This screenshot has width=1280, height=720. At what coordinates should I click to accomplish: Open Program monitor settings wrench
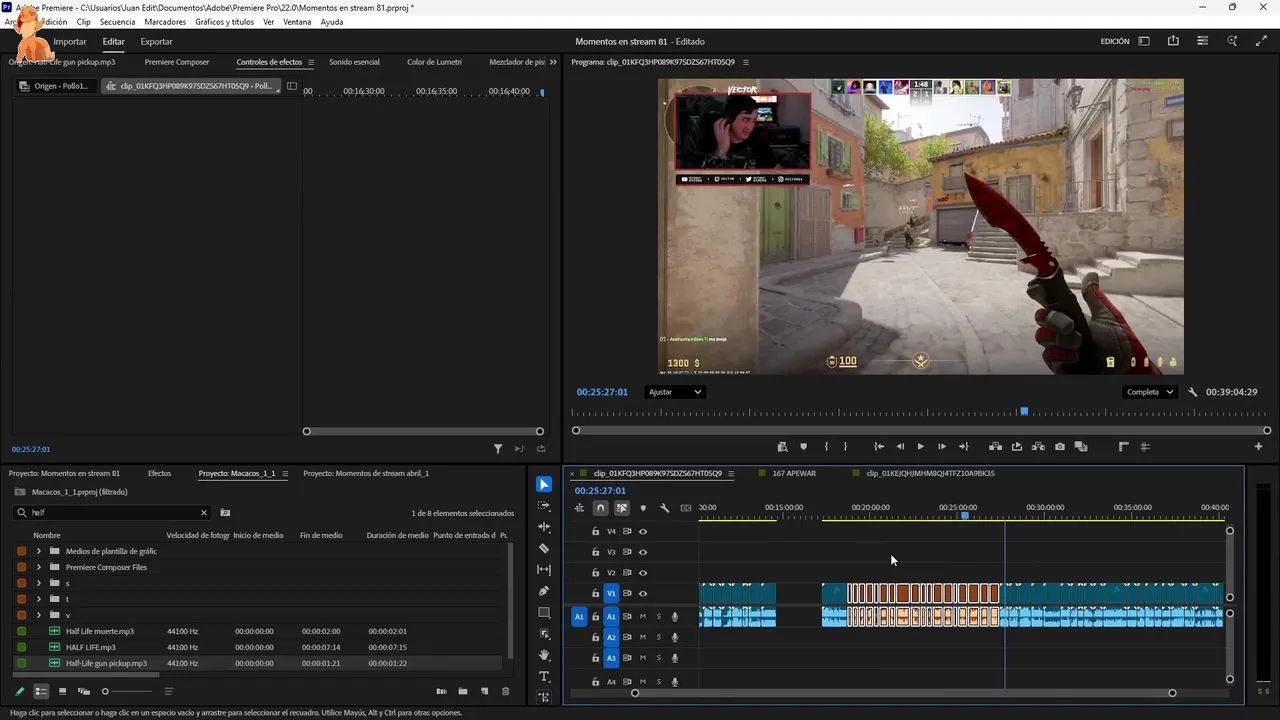(x=1192, y=392)
